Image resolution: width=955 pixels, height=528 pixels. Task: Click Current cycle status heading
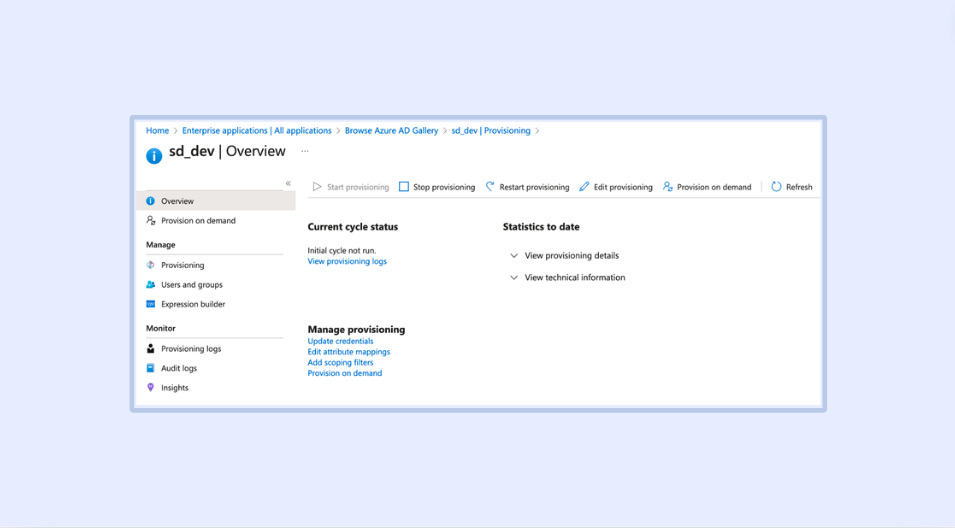tap(353, 227)
